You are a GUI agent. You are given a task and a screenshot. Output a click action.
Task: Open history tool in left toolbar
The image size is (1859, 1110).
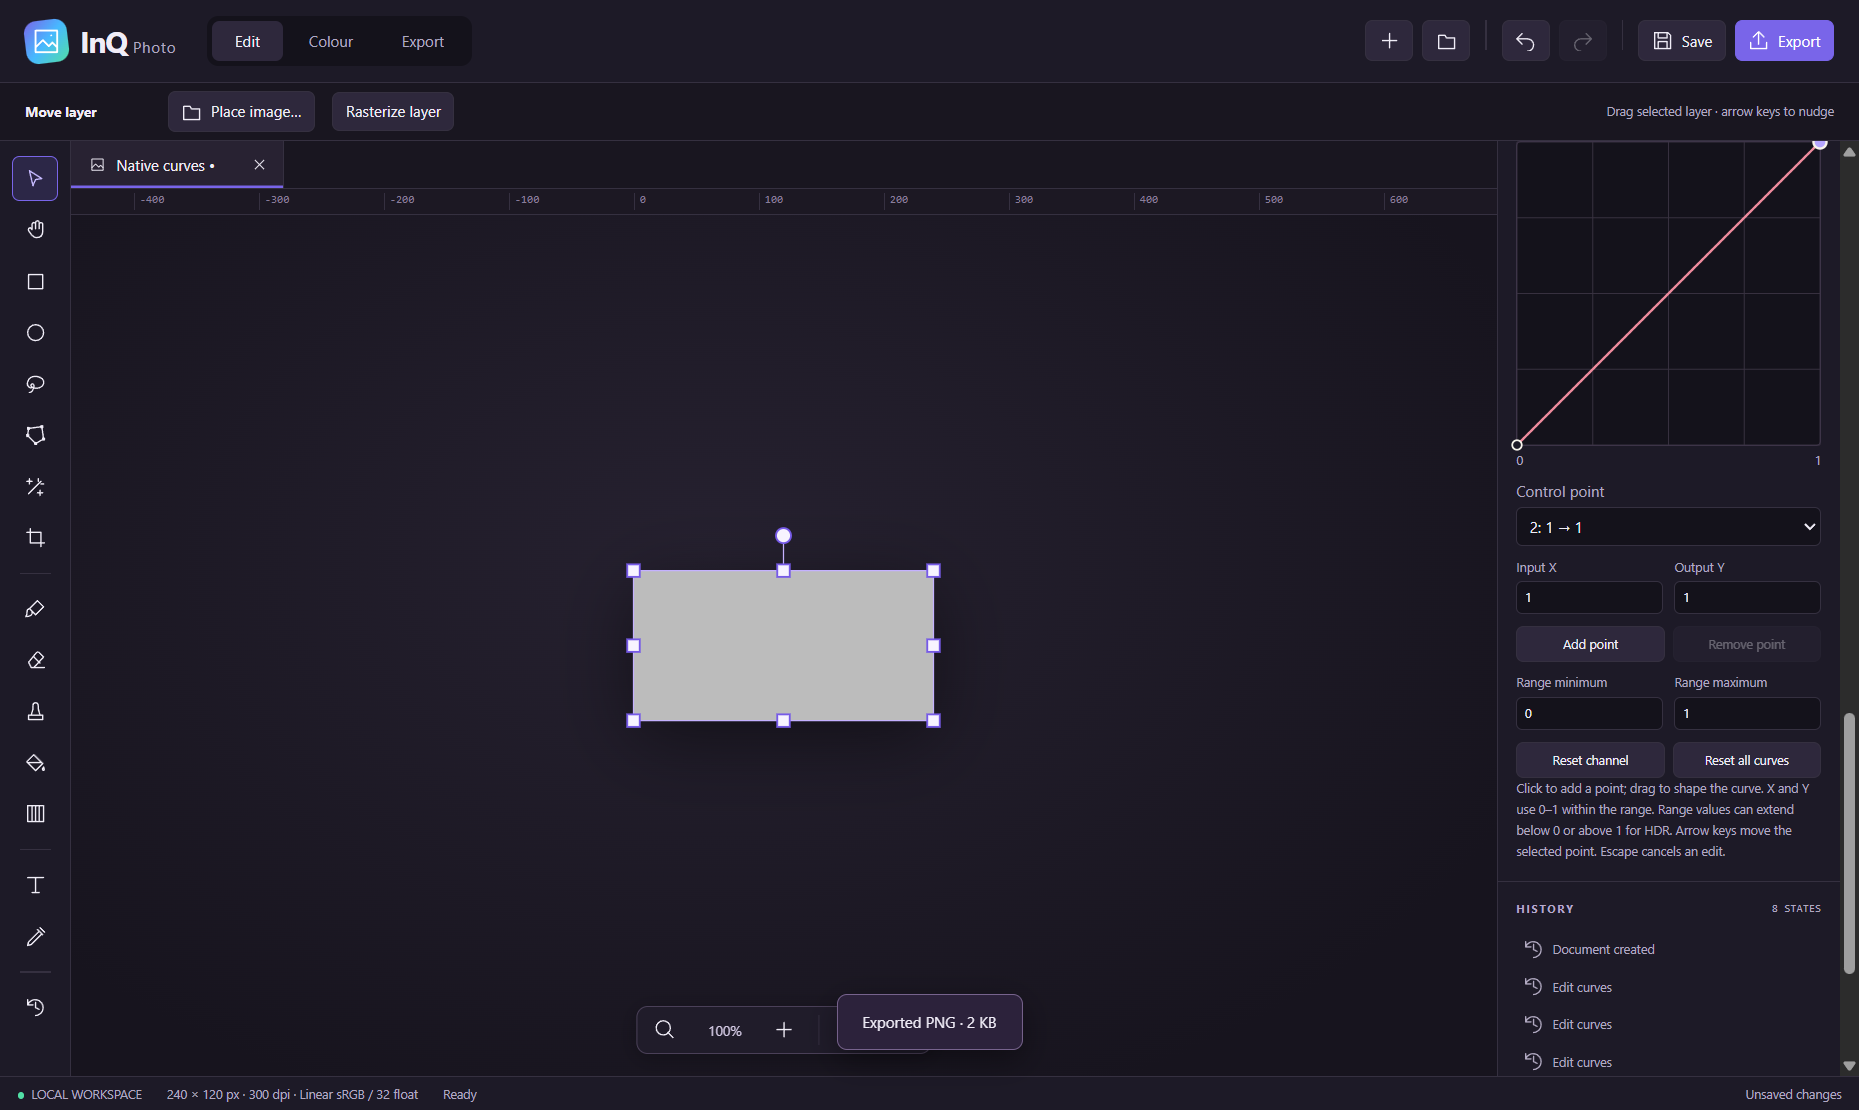[35, 1007]
